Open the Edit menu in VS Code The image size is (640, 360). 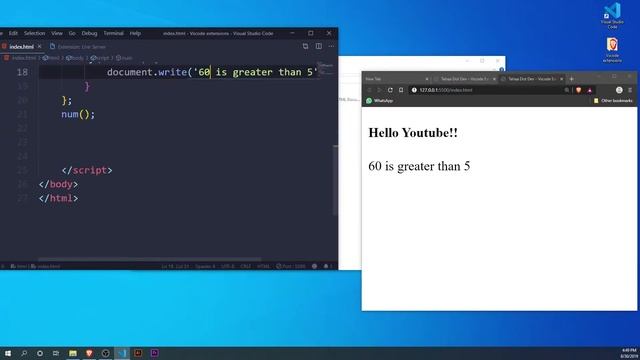(x=13, y=33)
